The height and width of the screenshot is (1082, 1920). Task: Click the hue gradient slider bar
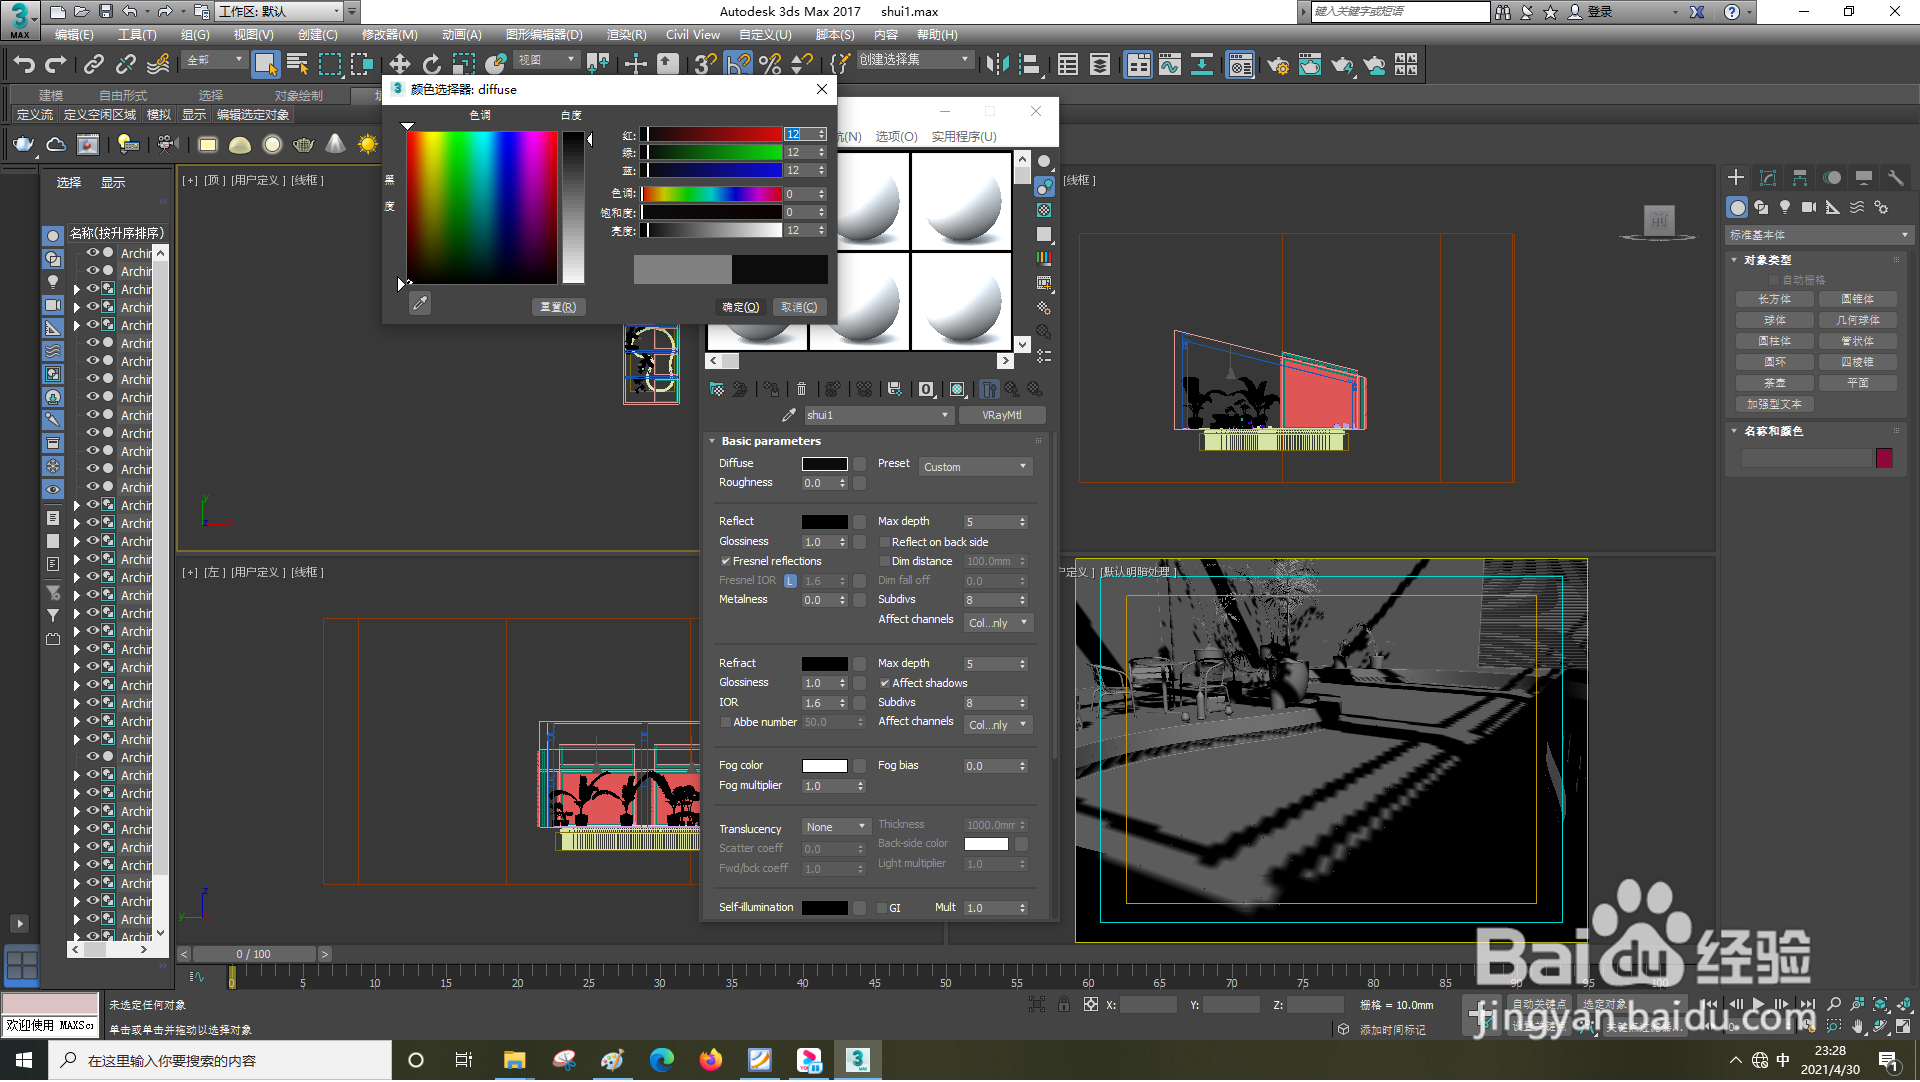(x=712, y=194)
